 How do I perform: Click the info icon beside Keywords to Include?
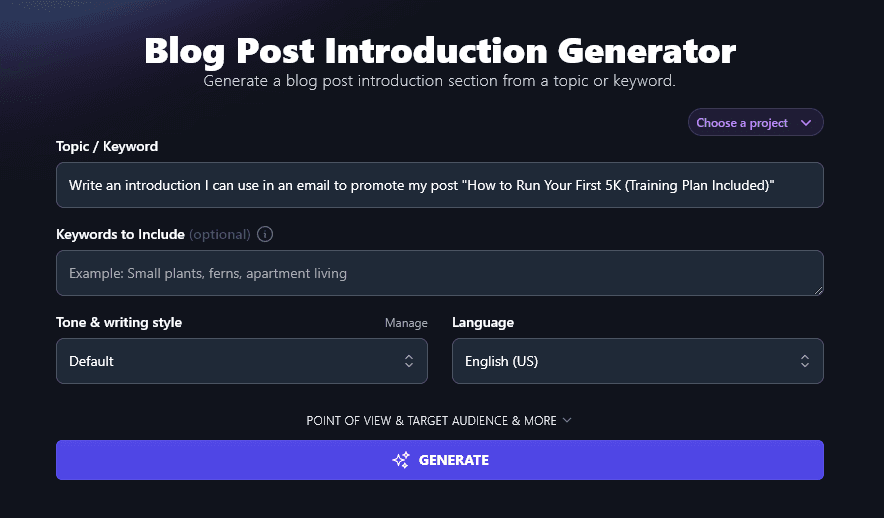click(265, 235)
